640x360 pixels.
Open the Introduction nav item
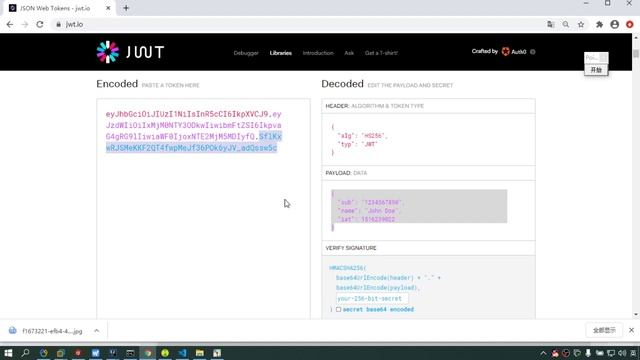pos(318,53)
